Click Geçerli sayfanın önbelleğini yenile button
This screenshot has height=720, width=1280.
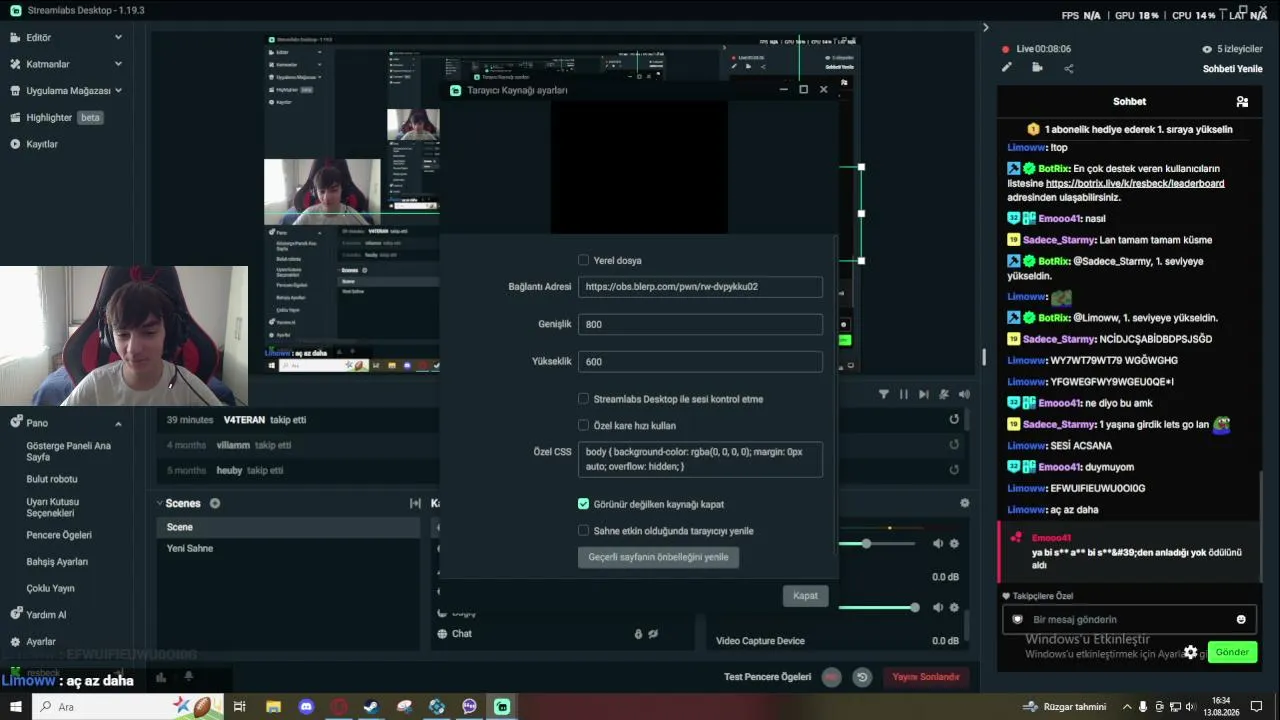(658, 557)
